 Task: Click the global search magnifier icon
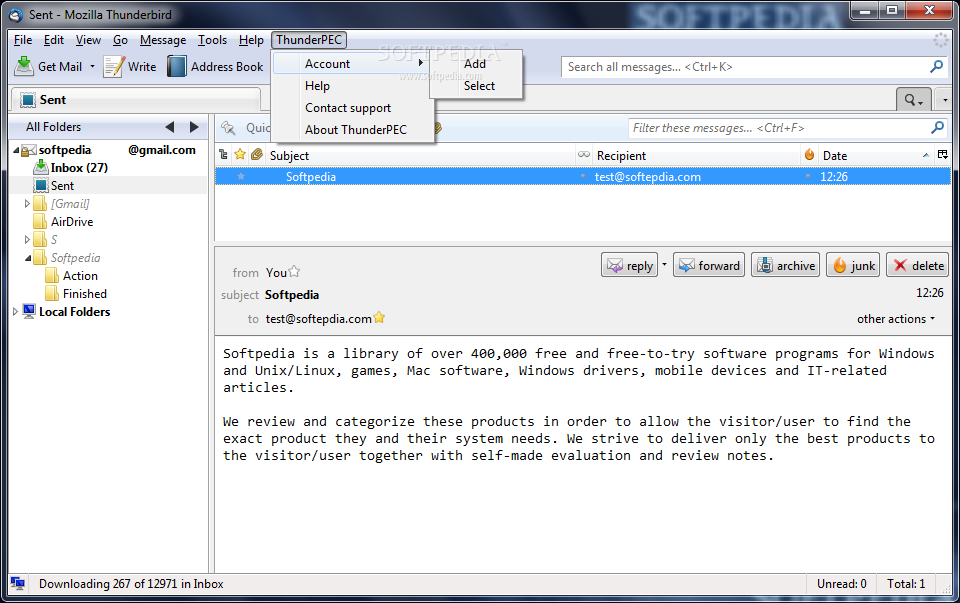pyautogui.click(x=936, y=66)
